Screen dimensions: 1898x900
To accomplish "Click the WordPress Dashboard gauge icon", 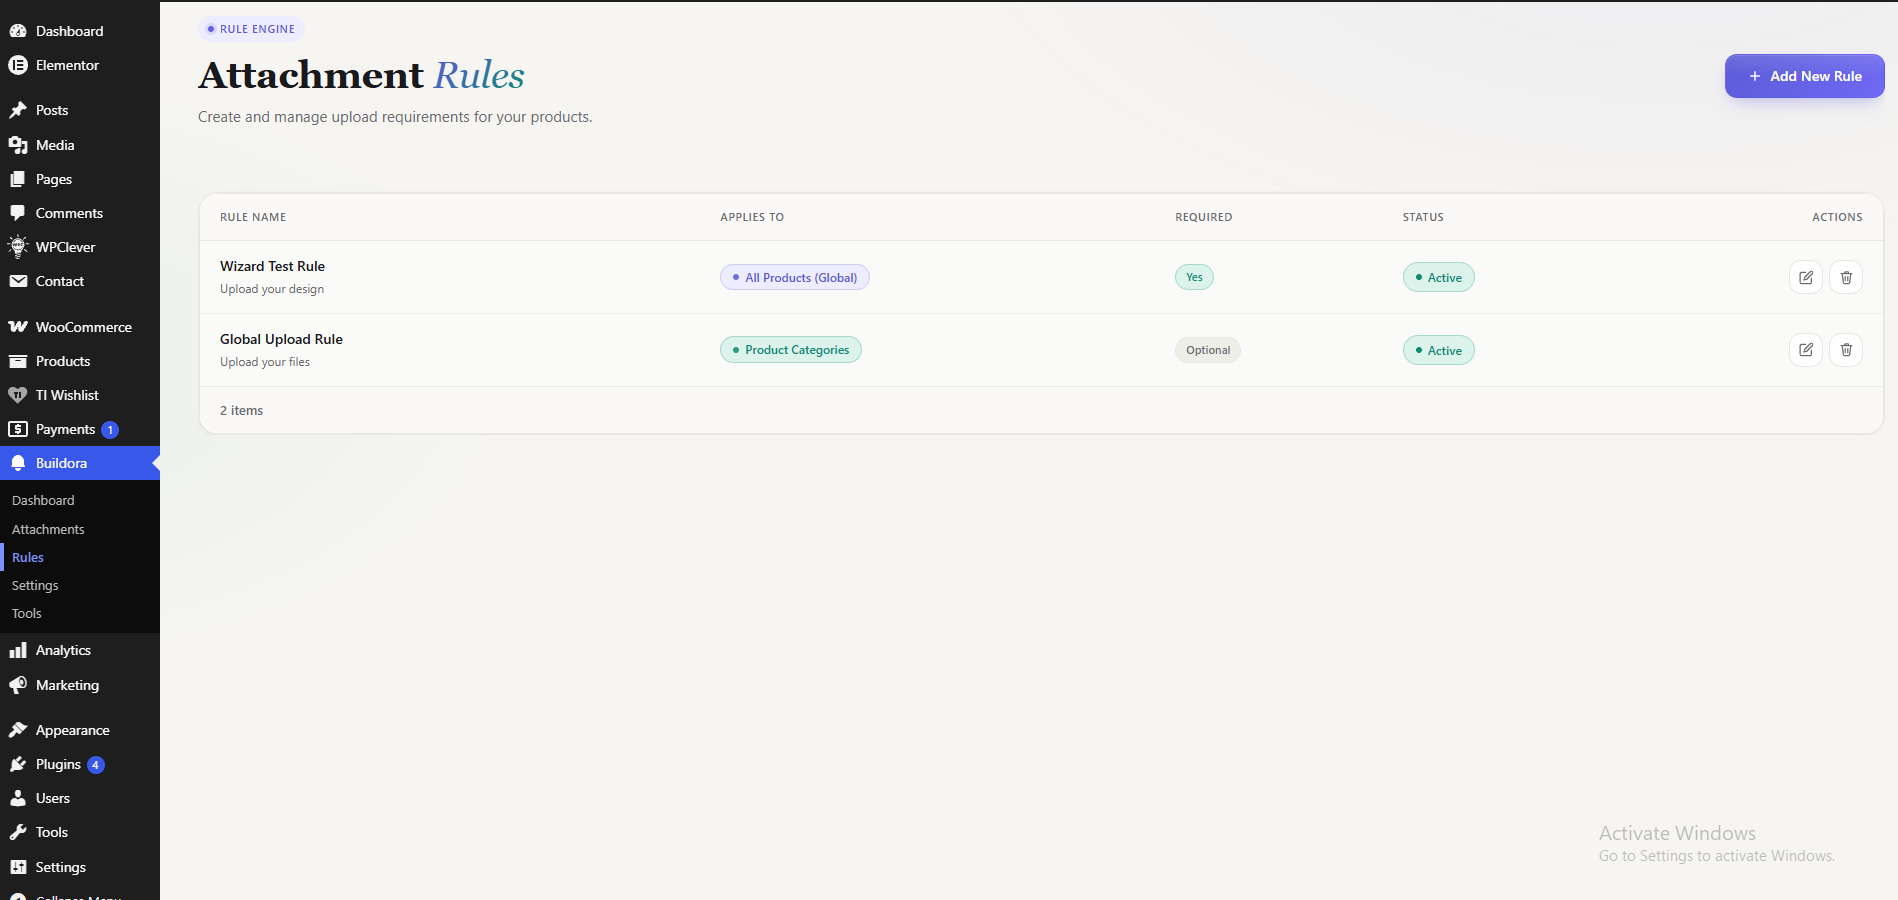I will click(x=18, y=31).
